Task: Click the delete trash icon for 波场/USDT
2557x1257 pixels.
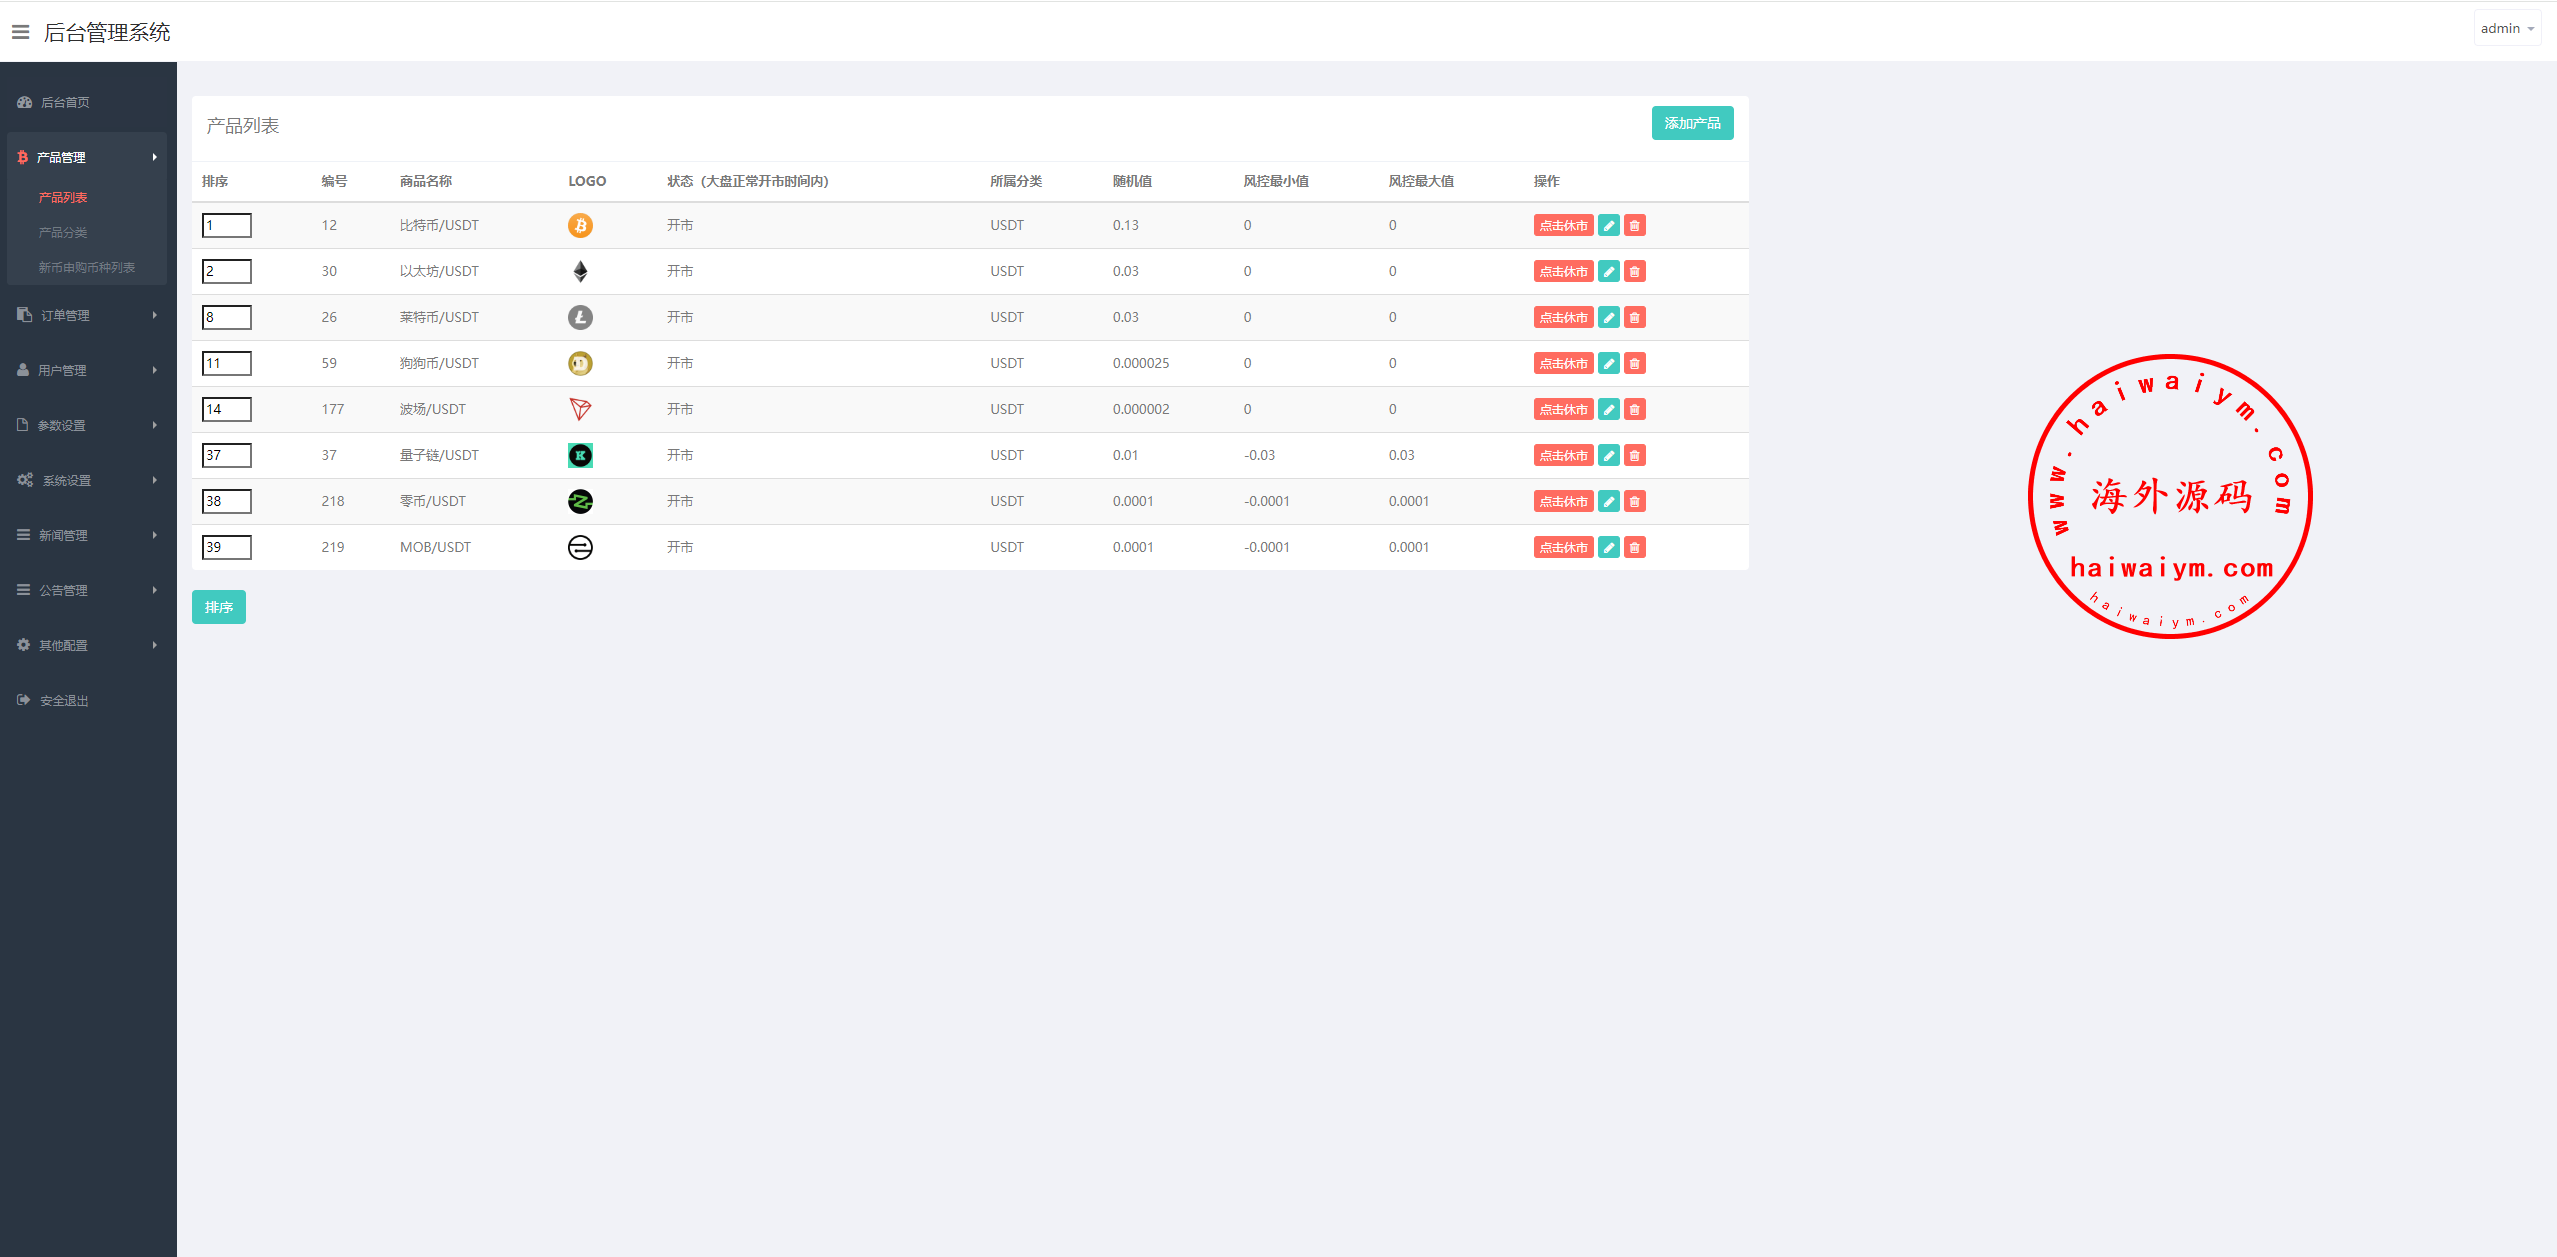Action: [x=1634, y=410]
